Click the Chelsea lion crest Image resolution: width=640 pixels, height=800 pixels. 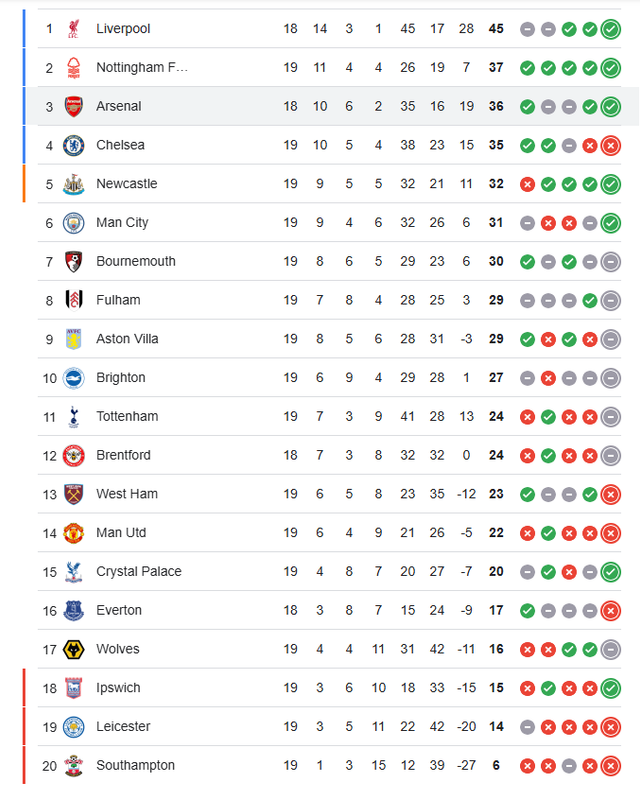tap(73, 145)
